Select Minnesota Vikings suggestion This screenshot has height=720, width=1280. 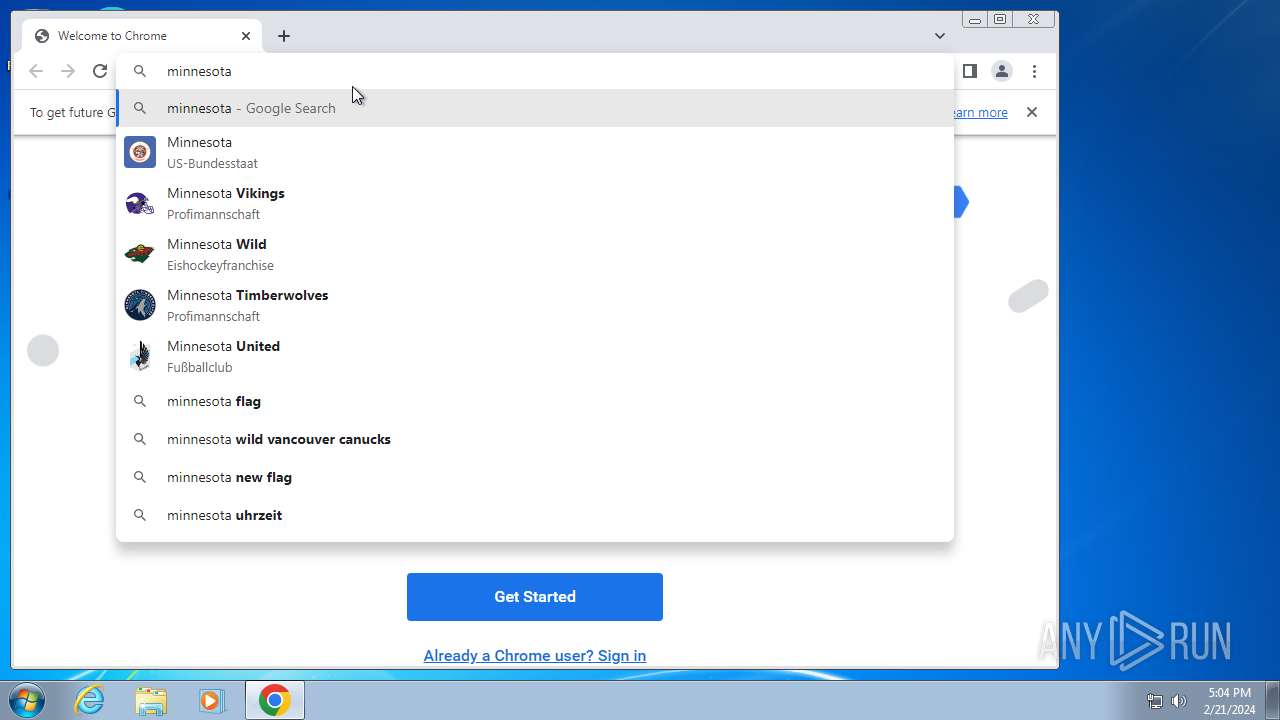point(535,203)
